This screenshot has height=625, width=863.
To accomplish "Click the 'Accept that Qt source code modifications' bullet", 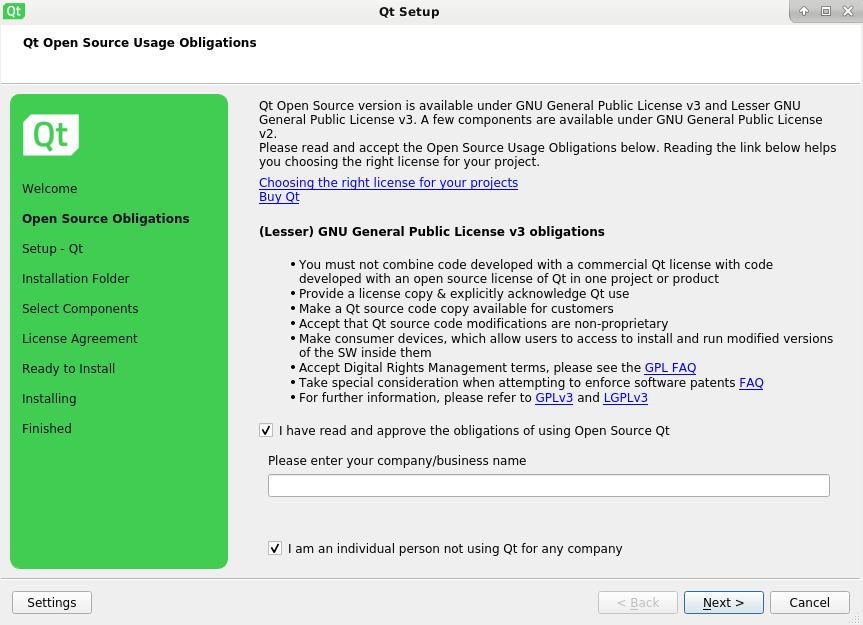I will coord(484,324).
